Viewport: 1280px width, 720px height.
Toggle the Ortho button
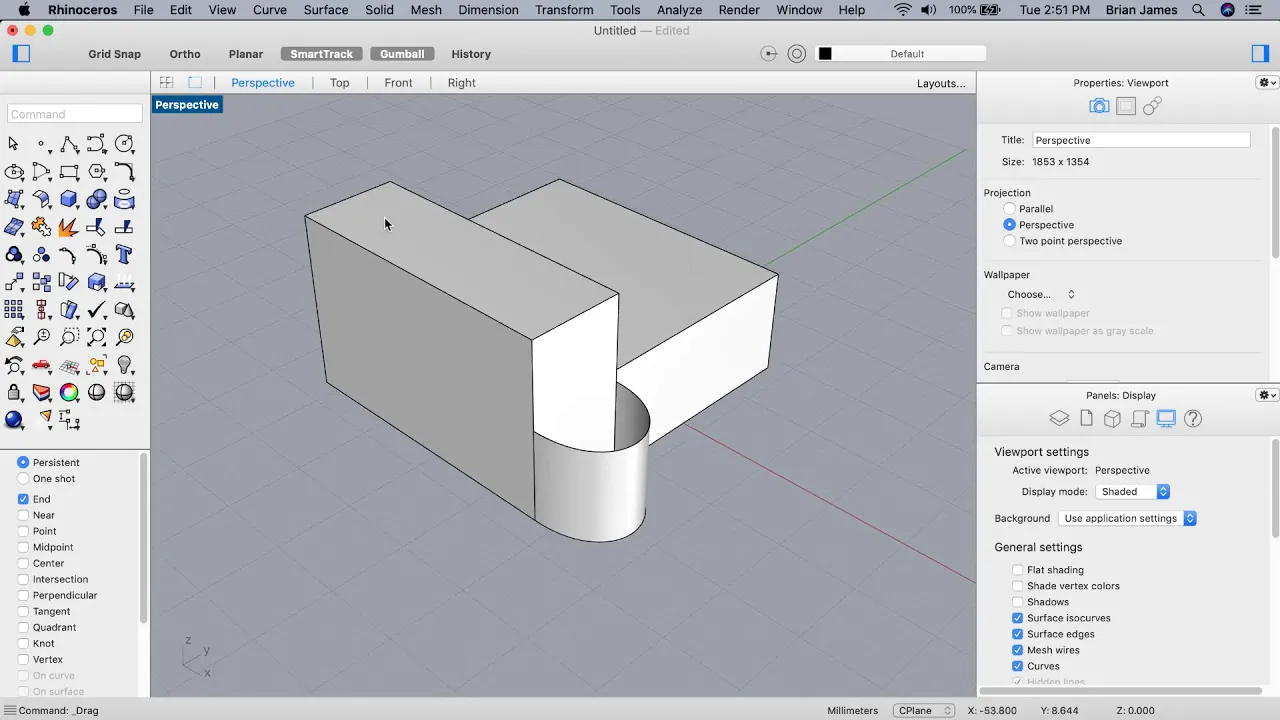click(x=185, y=54)
